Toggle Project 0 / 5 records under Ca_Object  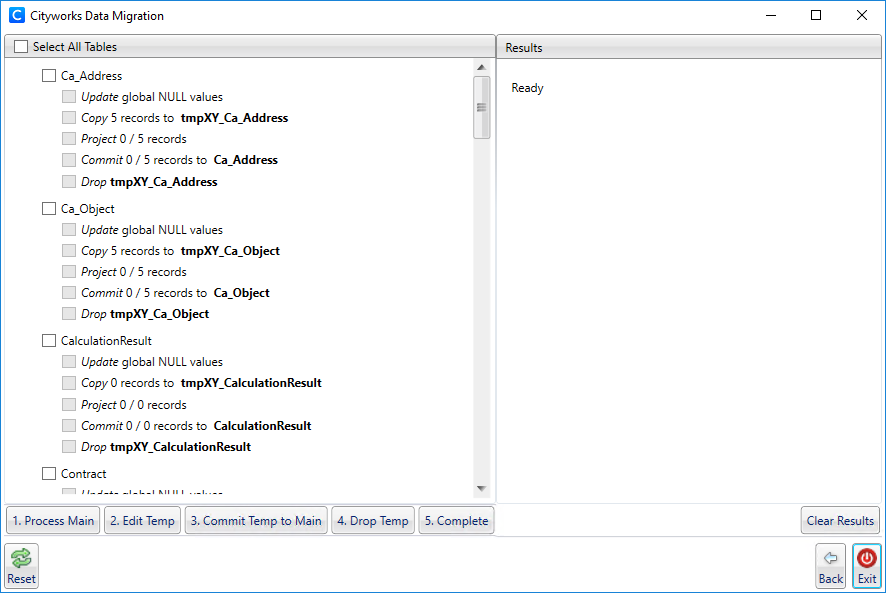pos(69,271)
